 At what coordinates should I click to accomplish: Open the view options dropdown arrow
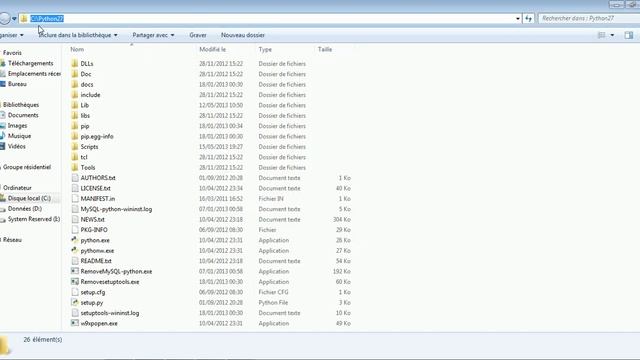coord(612,35)
